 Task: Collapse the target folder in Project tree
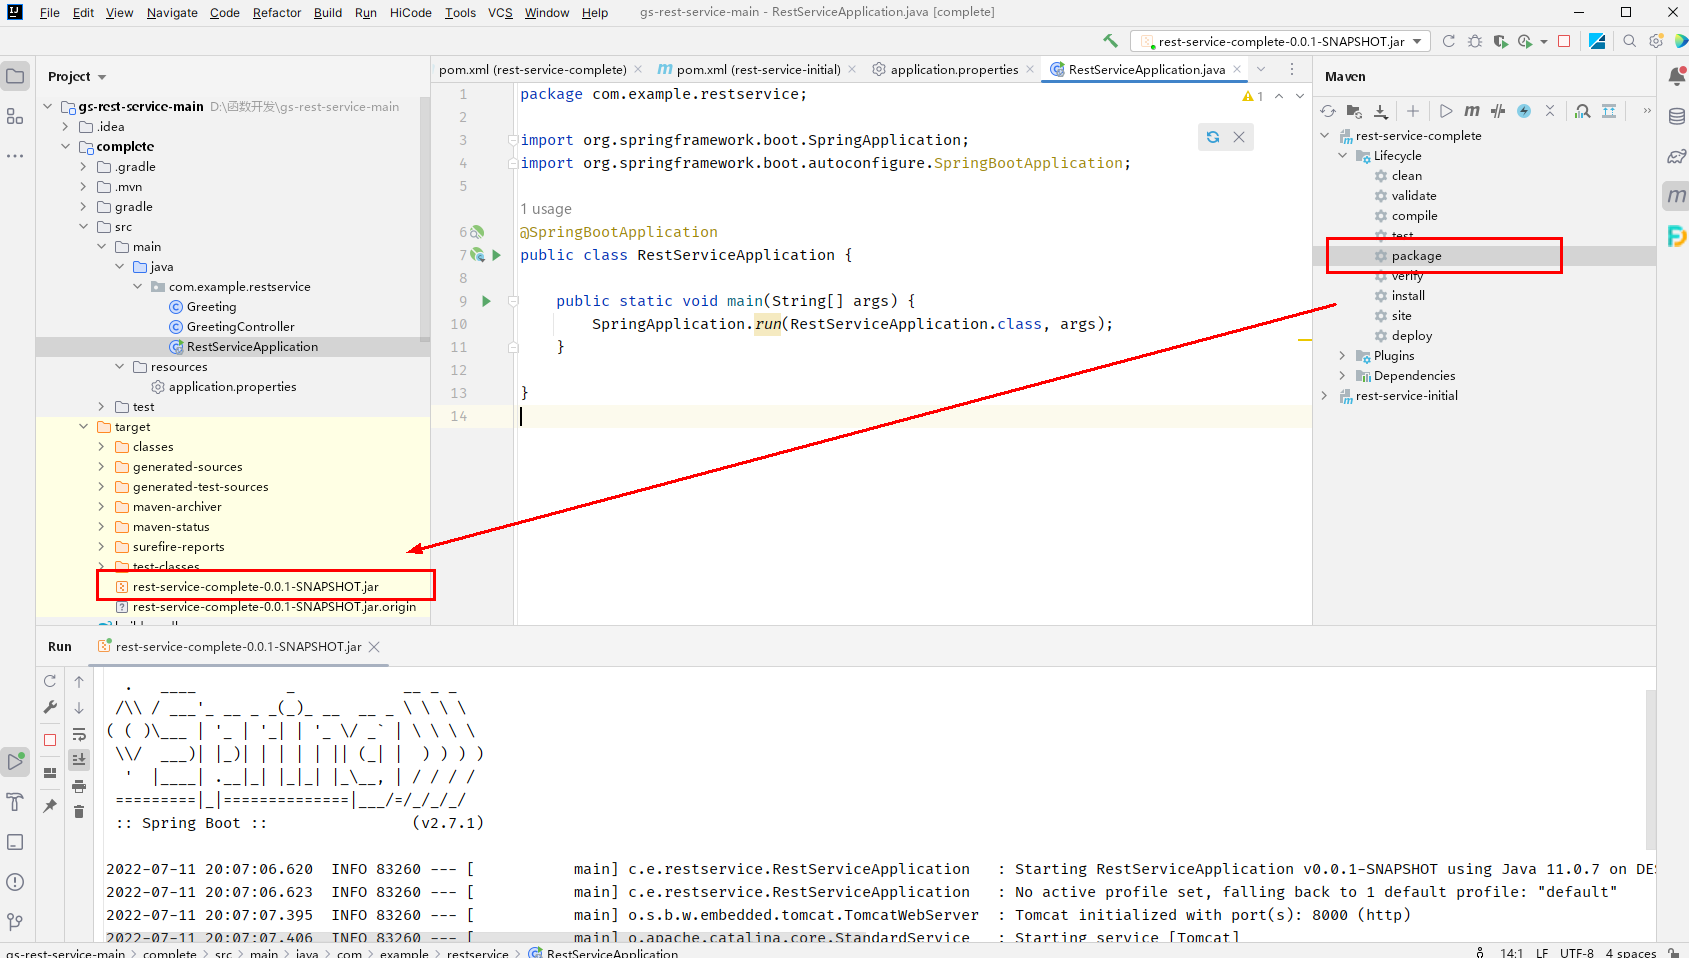coord(84,427)
